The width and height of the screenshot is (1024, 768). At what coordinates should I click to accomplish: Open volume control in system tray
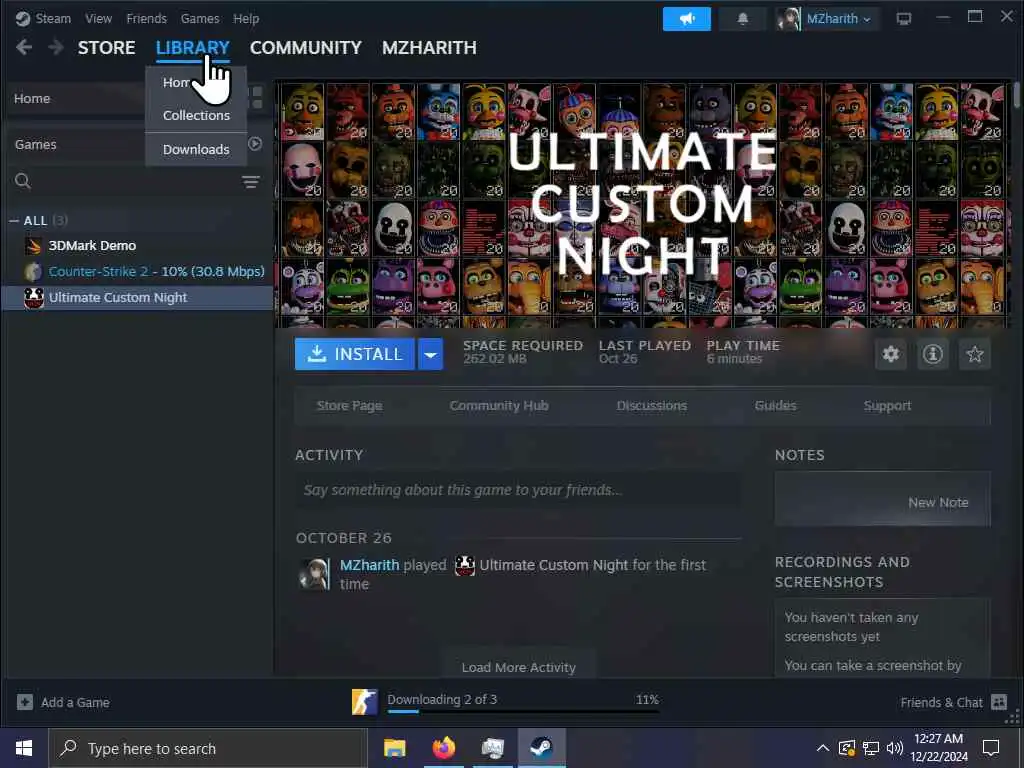tap(895, 748)
